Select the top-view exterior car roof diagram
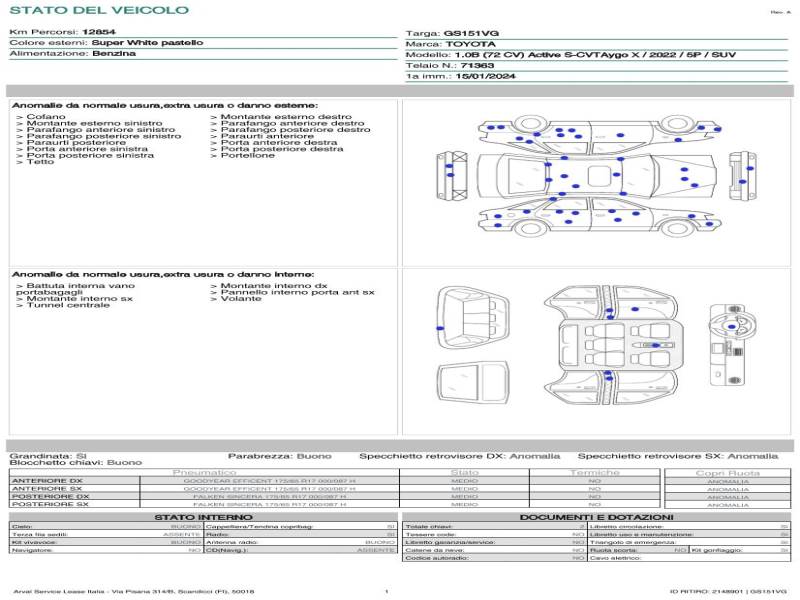This screenshot has height=600, width=800. [598, 176]
